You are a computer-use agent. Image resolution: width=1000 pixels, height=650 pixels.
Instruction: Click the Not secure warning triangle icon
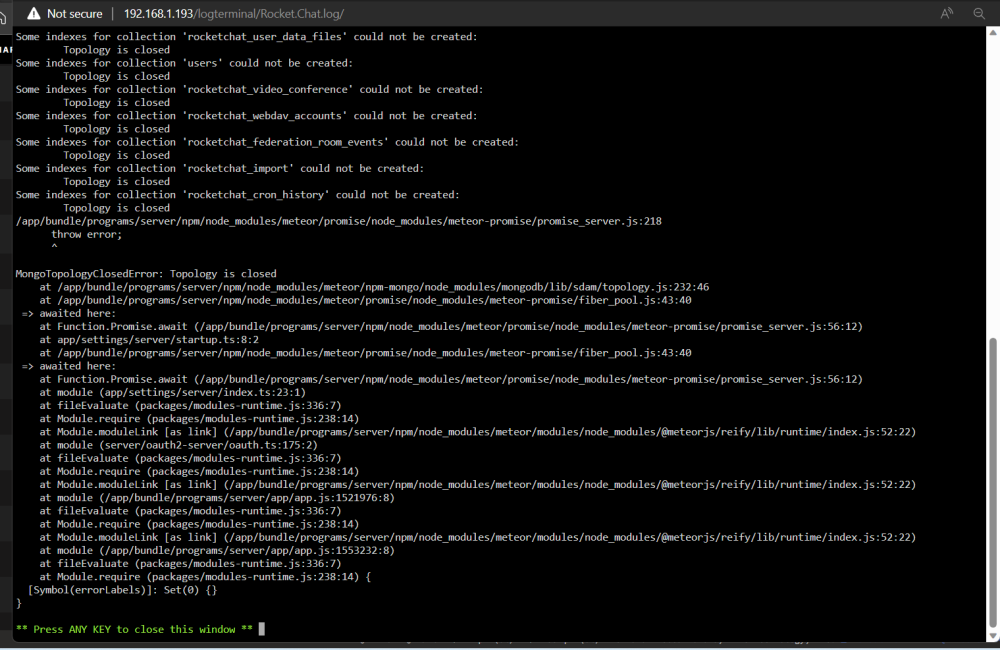pos(34,13)
